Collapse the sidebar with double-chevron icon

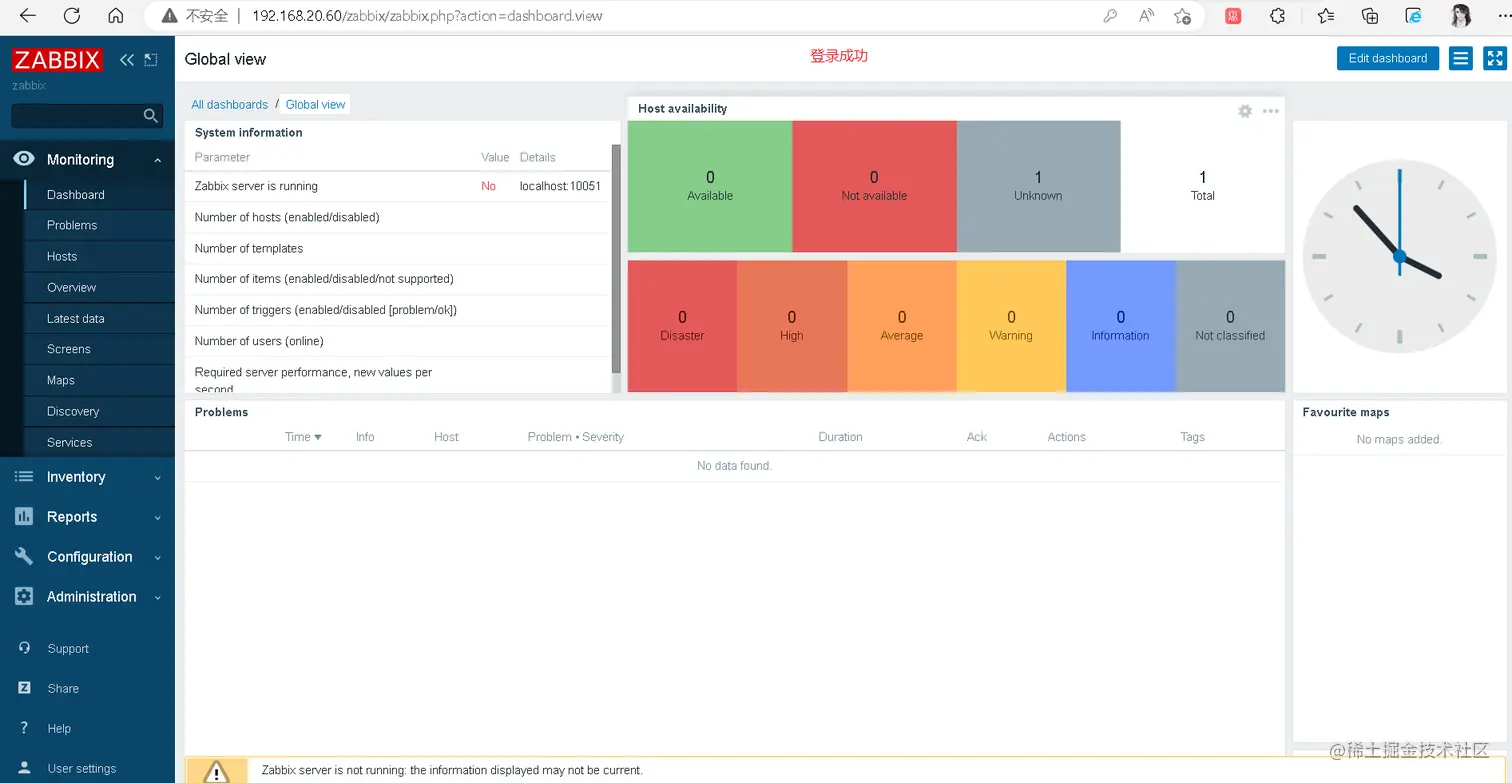[x=127, y=60]
